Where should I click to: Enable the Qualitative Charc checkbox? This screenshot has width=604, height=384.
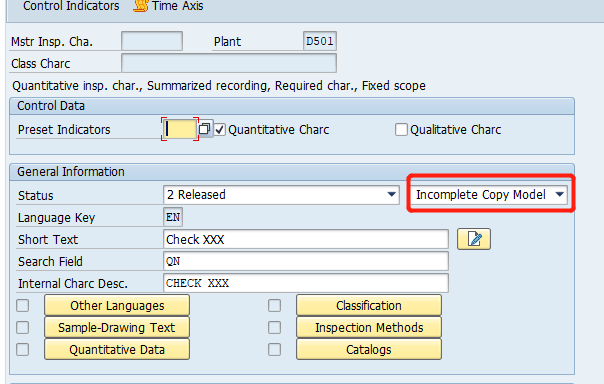[401, 130]
